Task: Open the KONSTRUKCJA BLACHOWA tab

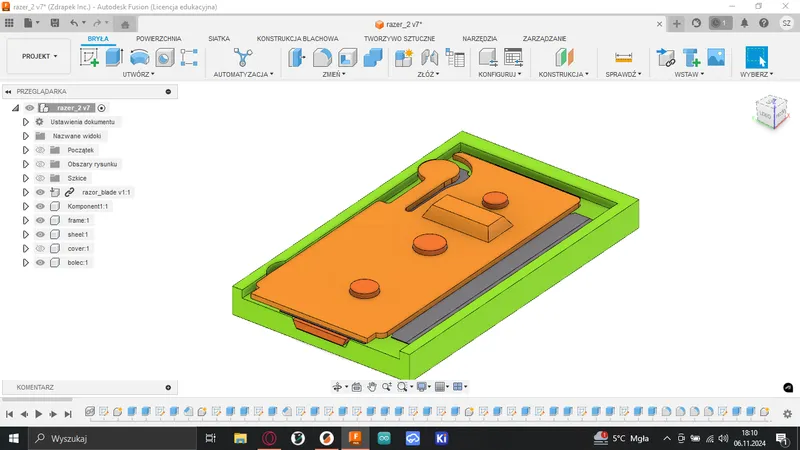Action: click(x=297, y=38)
